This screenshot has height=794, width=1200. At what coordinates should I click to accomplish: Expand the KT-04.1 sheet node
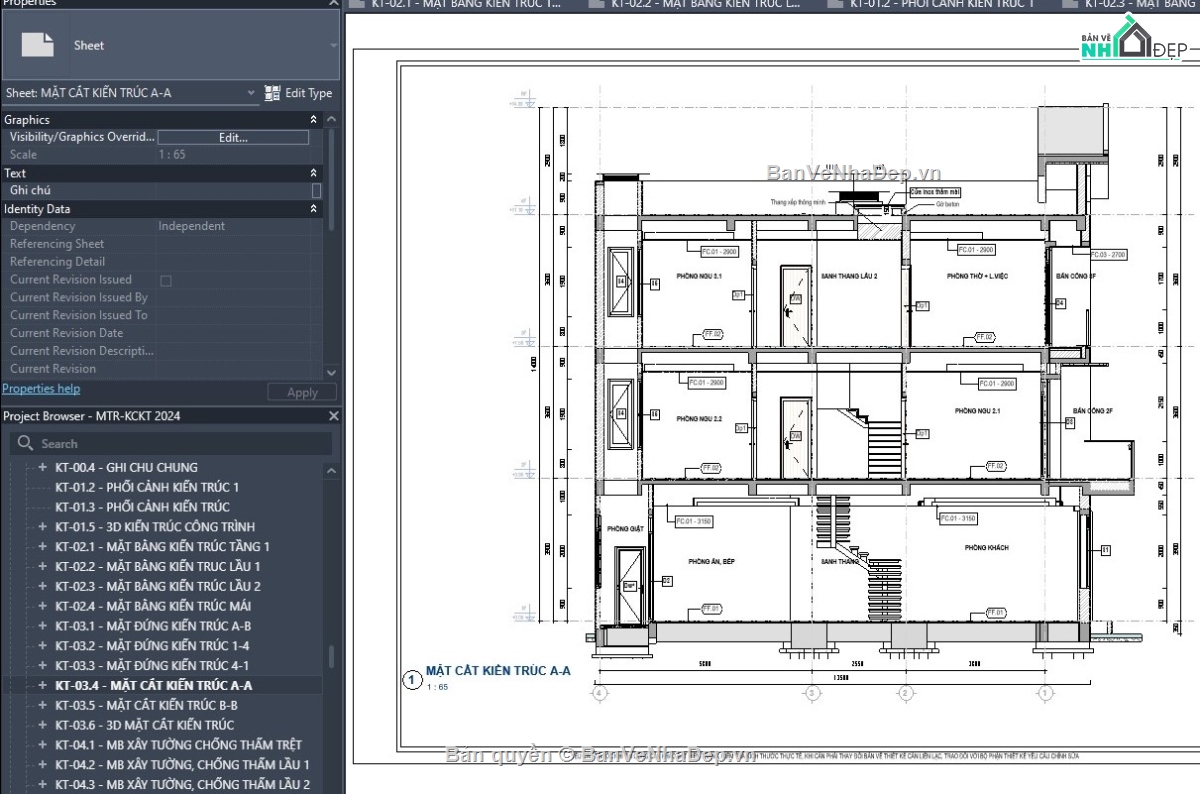pos(42,745)
